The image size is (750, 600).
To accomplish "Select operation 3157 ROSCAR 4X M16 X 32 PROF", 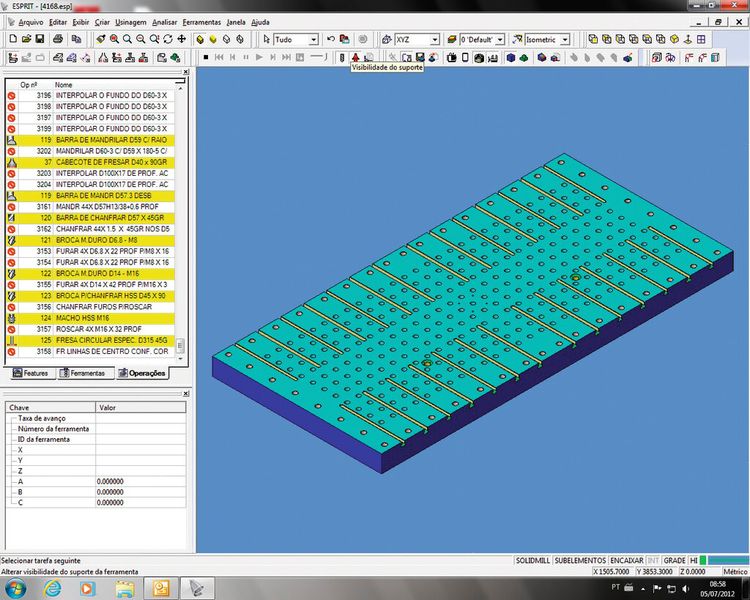I will [91, 329].
